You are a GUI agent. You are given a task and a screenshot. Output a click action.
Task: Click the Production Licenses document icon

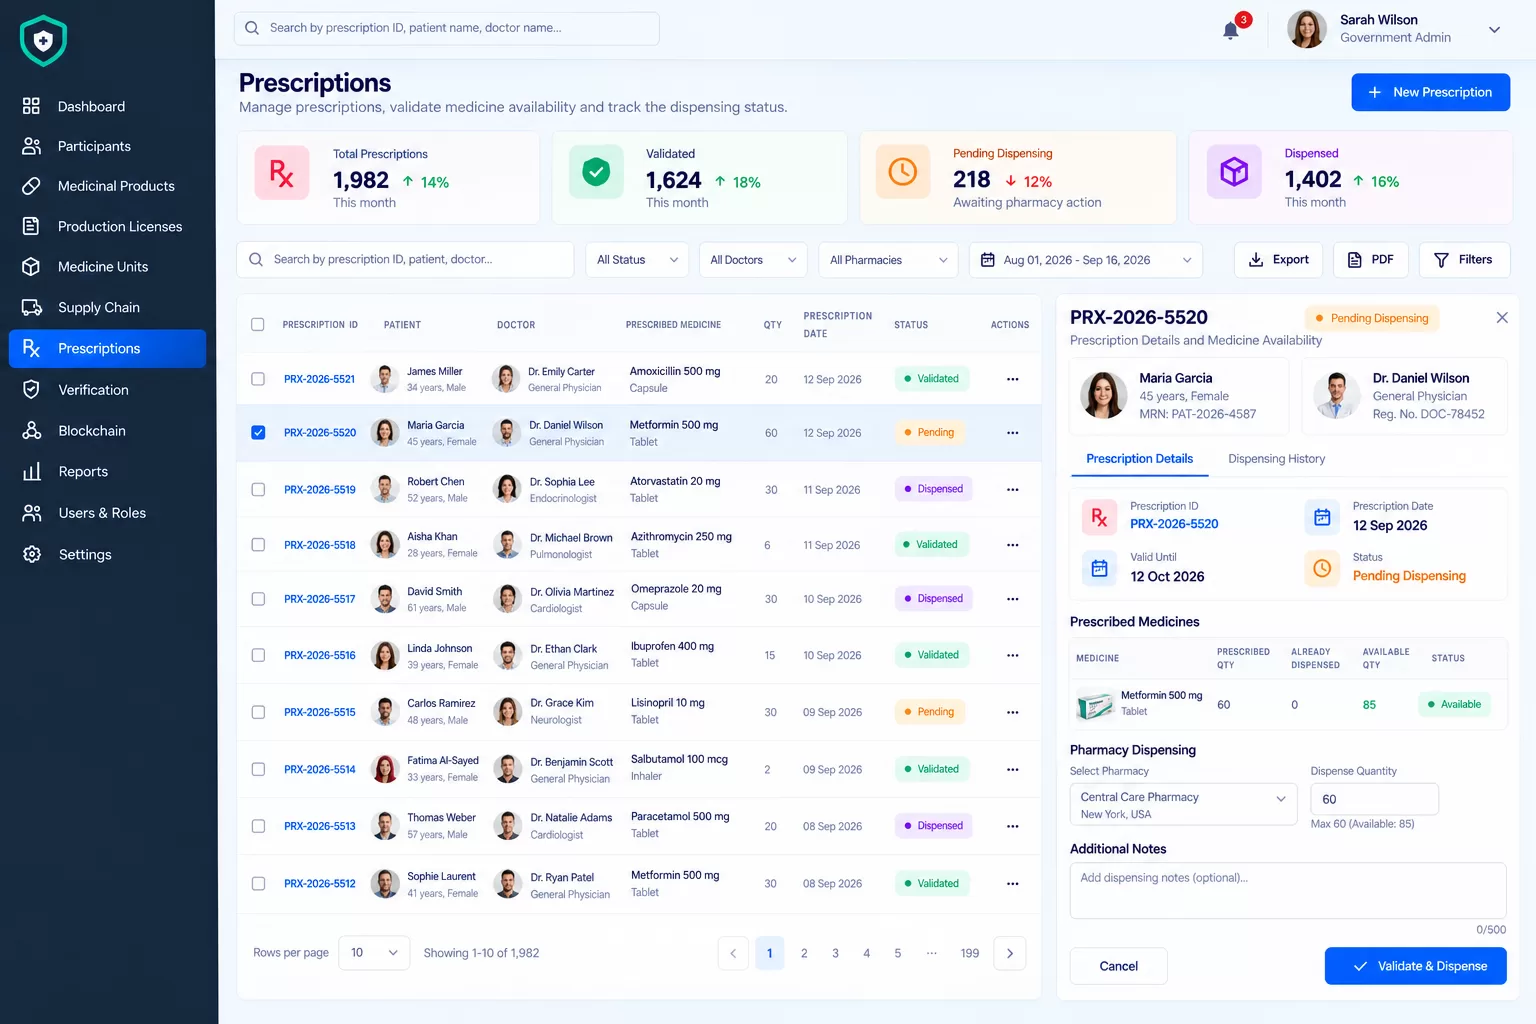(31, 226)
